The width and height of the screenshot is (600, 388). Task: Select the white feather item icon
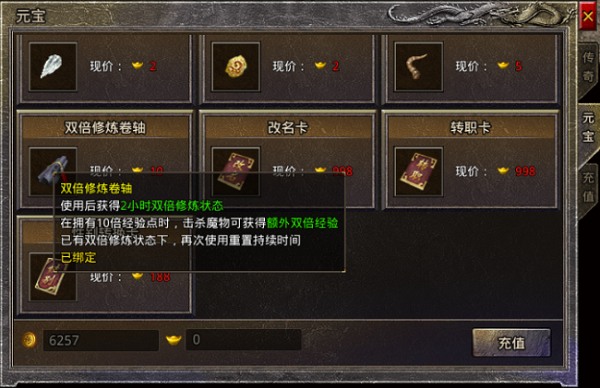click(53, 67)
